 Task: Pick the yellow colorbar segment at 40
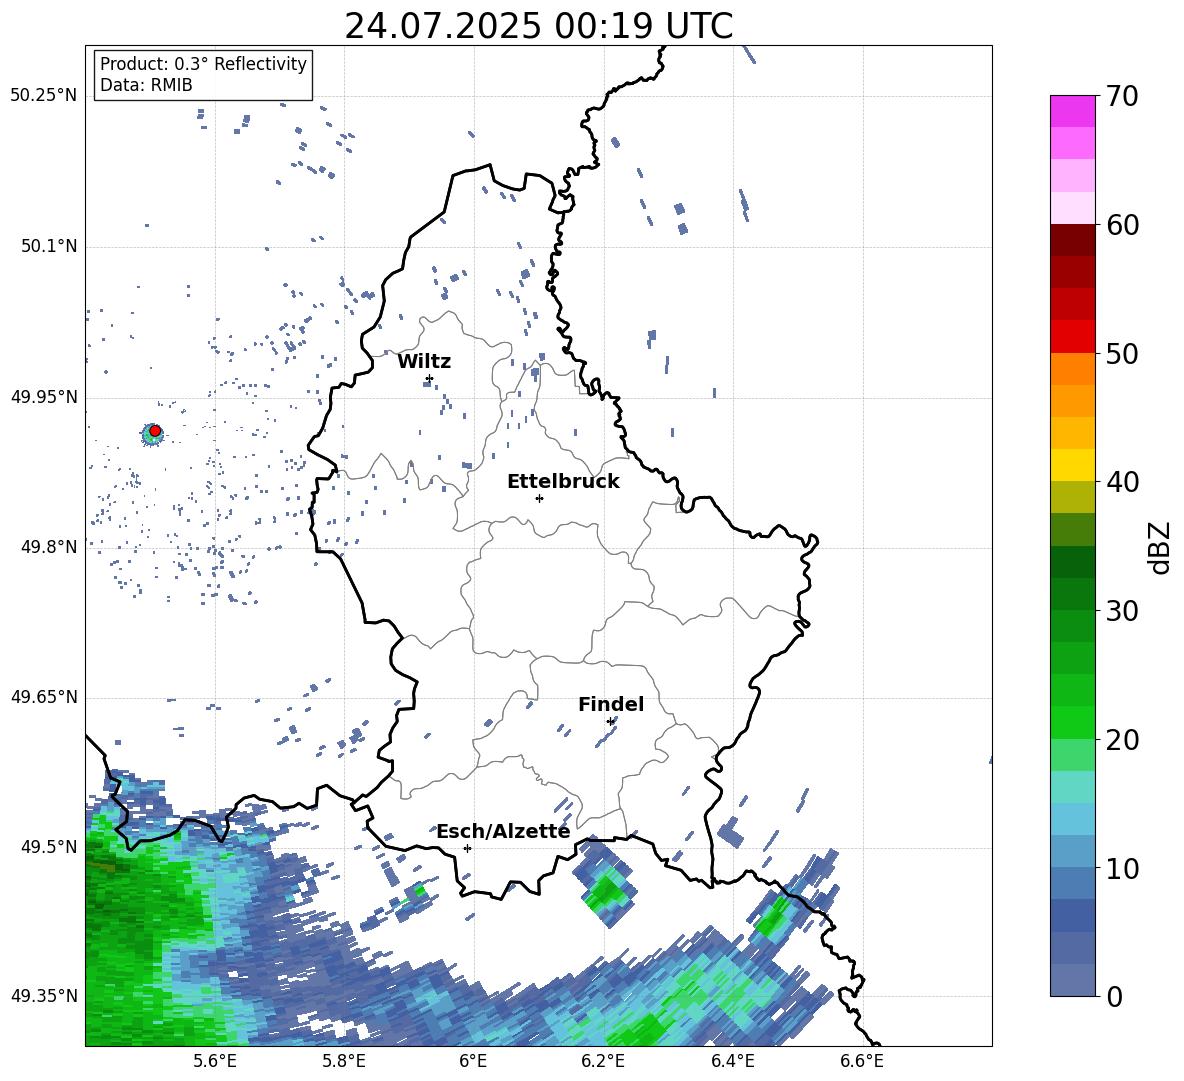click(x=1072, y=465)
